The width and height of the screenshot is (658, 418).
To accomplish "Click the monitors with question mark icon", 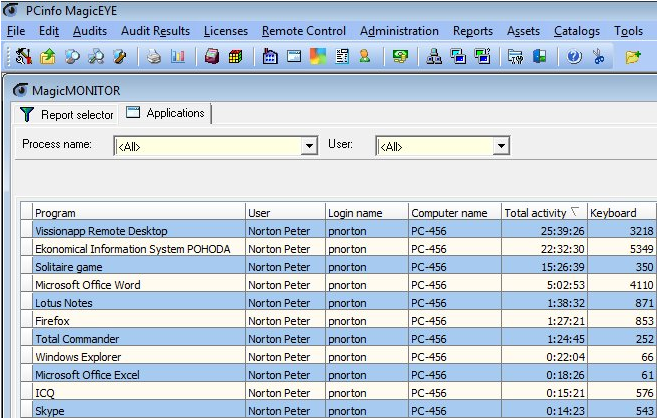I will pyautogui.click(x=483, y=56).
